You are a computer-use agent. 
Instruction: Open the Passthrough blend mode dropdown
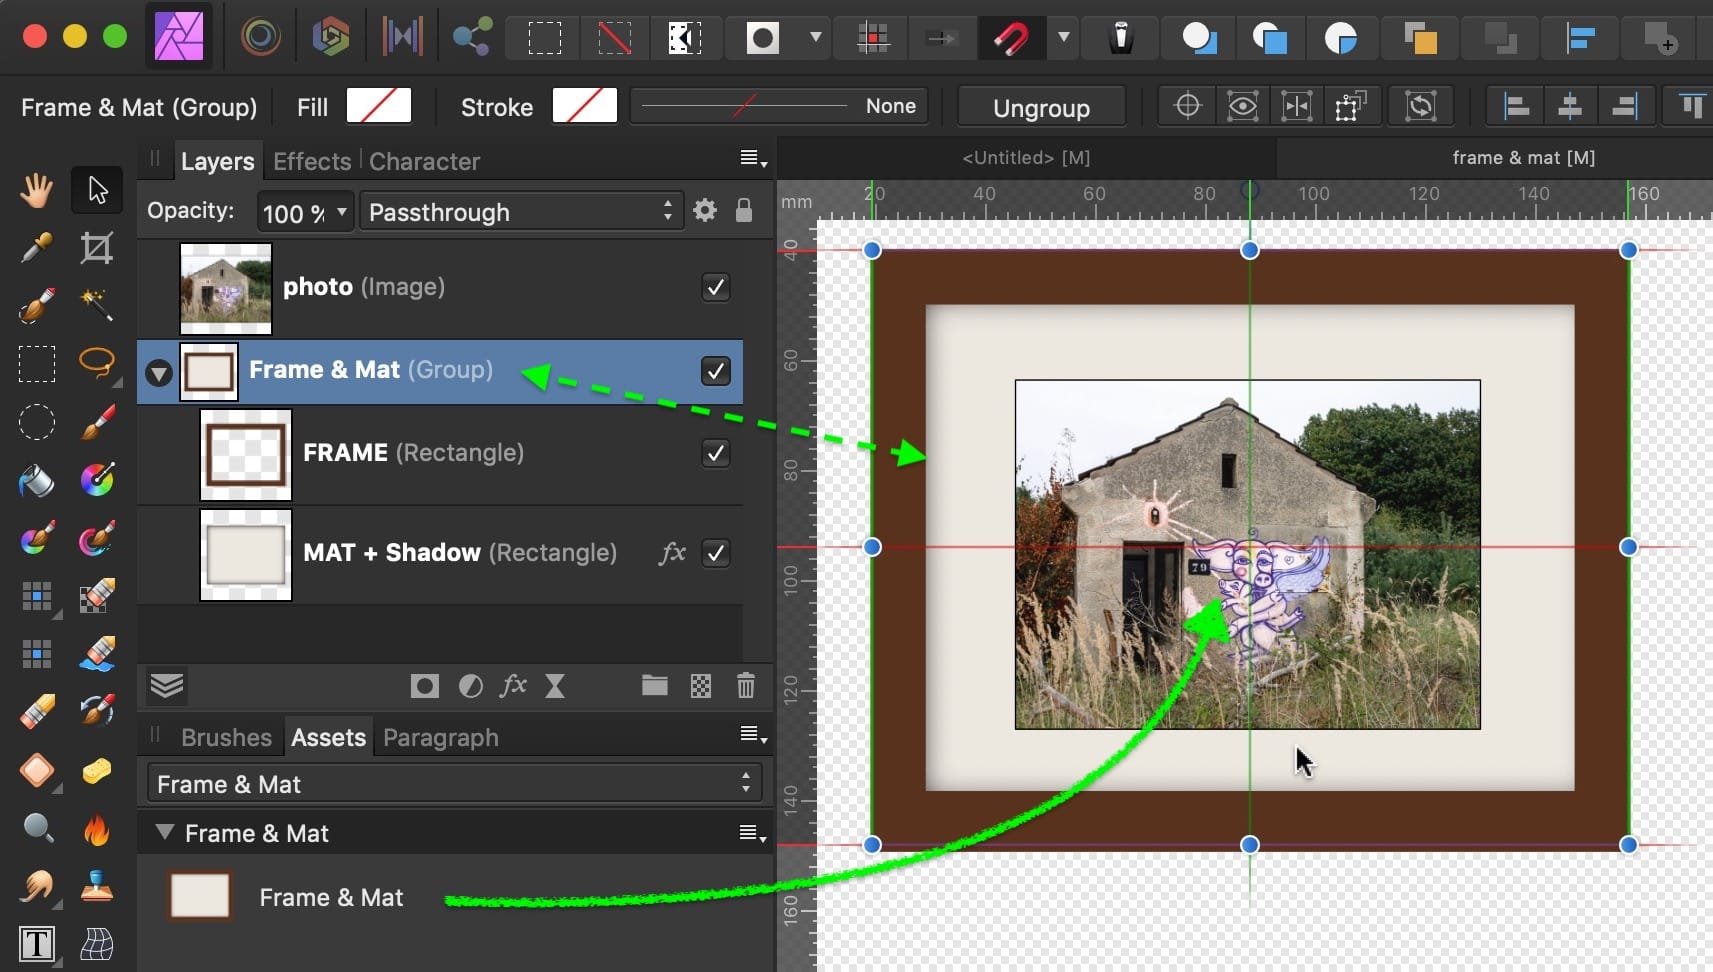[519, 211]
